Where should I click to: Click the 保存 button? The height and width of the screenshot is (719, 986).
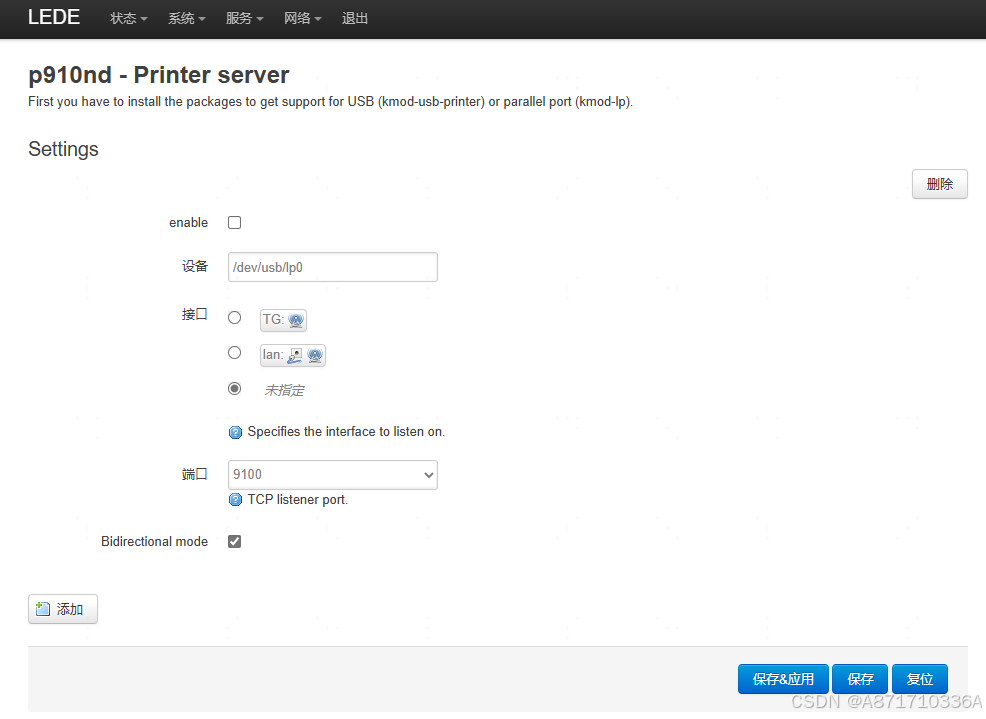tap(860, 679)
